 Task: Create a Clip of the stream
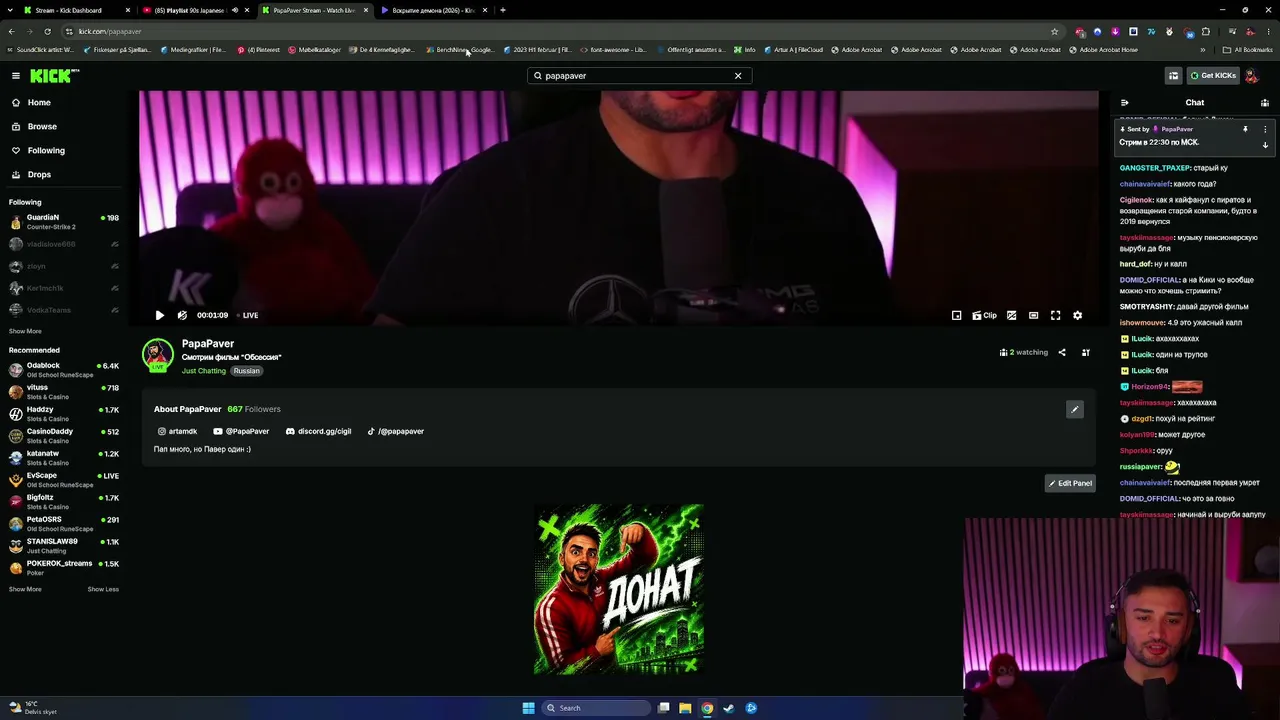984,315
